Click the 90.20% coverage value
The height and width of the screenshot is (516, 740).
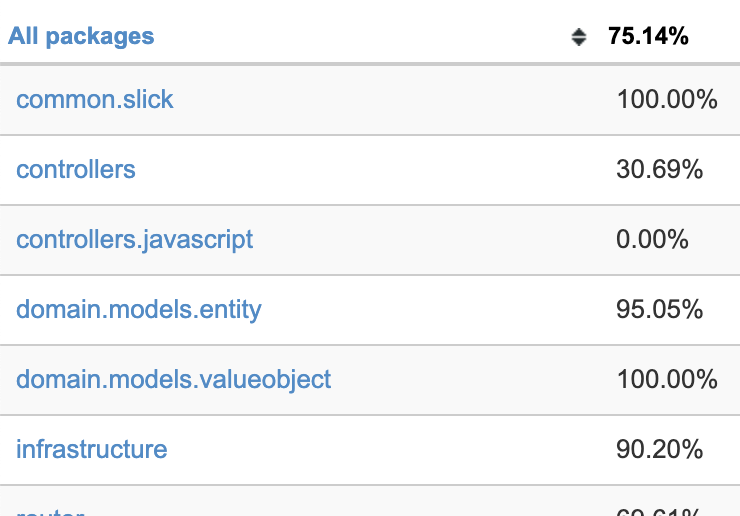(x=659, y=449)
